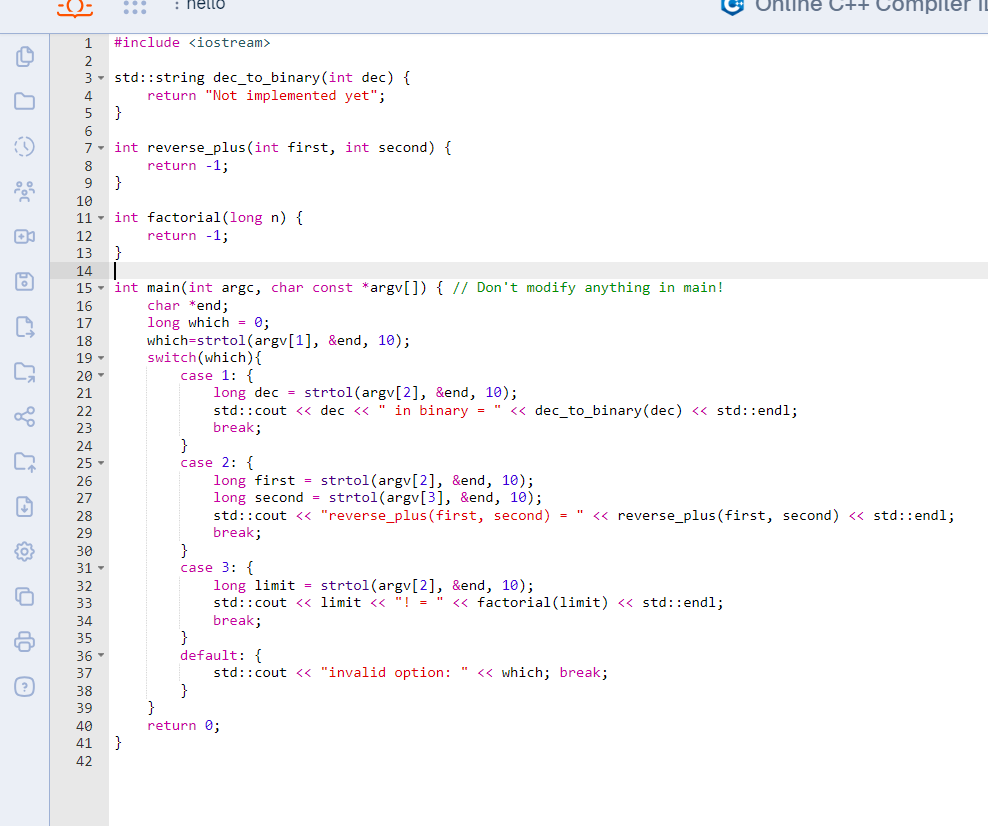Click the folder with outgoing arrow icon

(25, 372)
